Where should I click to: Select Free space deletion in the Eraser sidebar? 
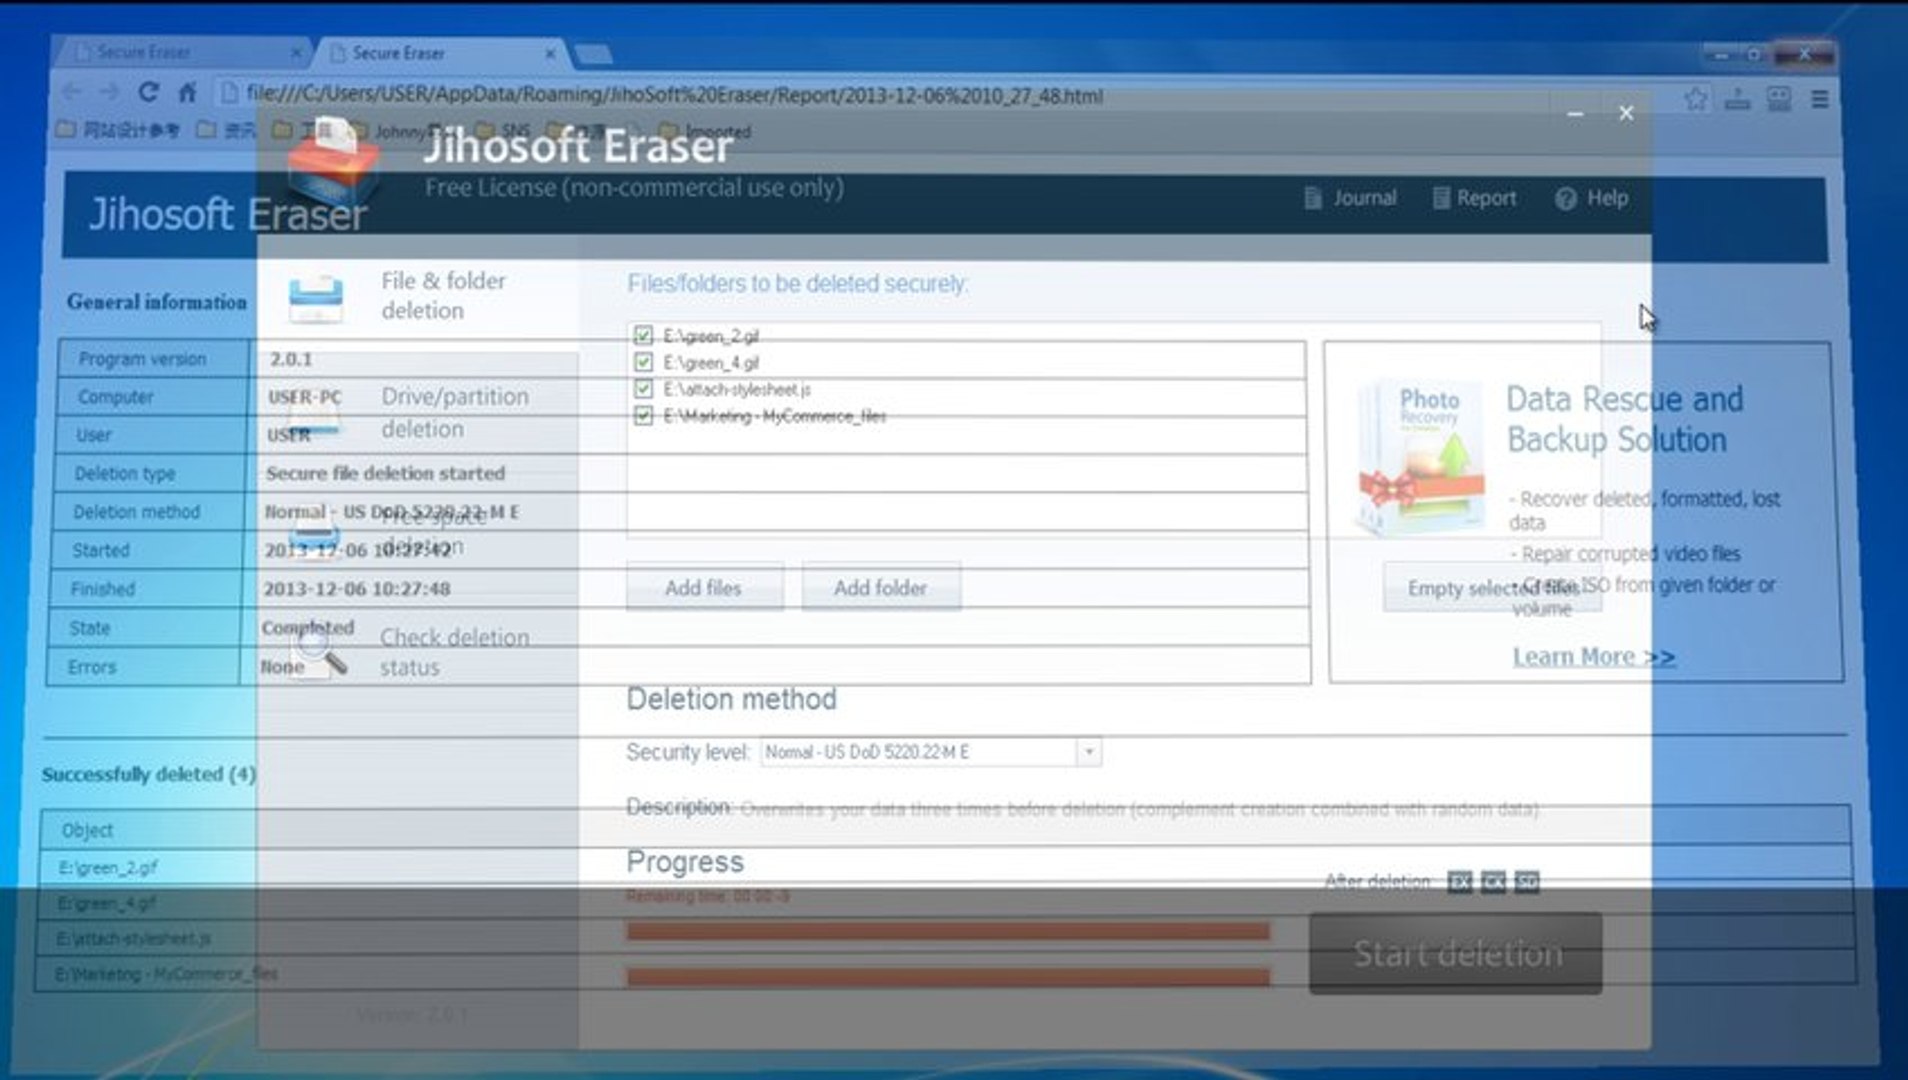click(x=418, y=531)
